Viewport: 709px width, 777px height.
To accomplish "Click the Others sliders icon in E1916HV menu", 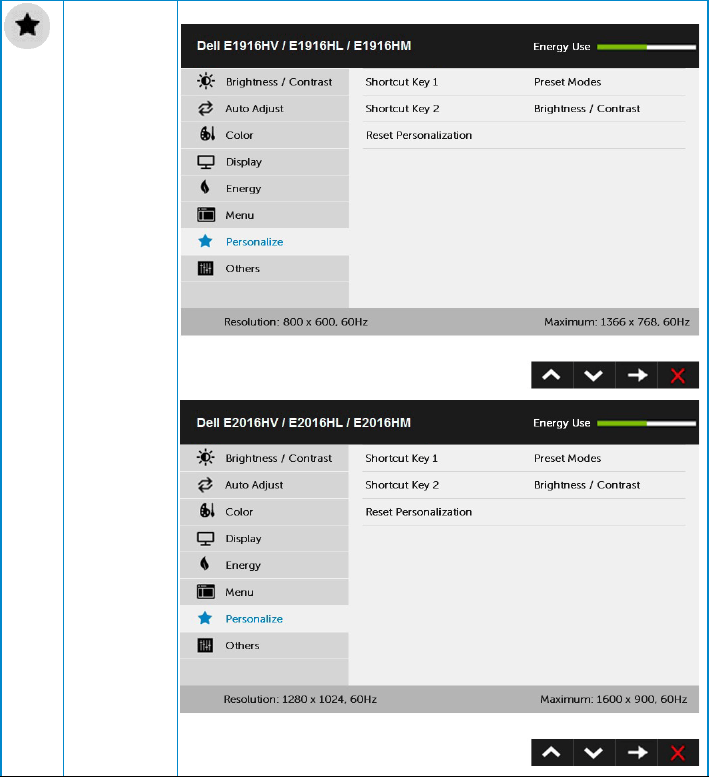I will pyautogui.click(x=205, y=268).
